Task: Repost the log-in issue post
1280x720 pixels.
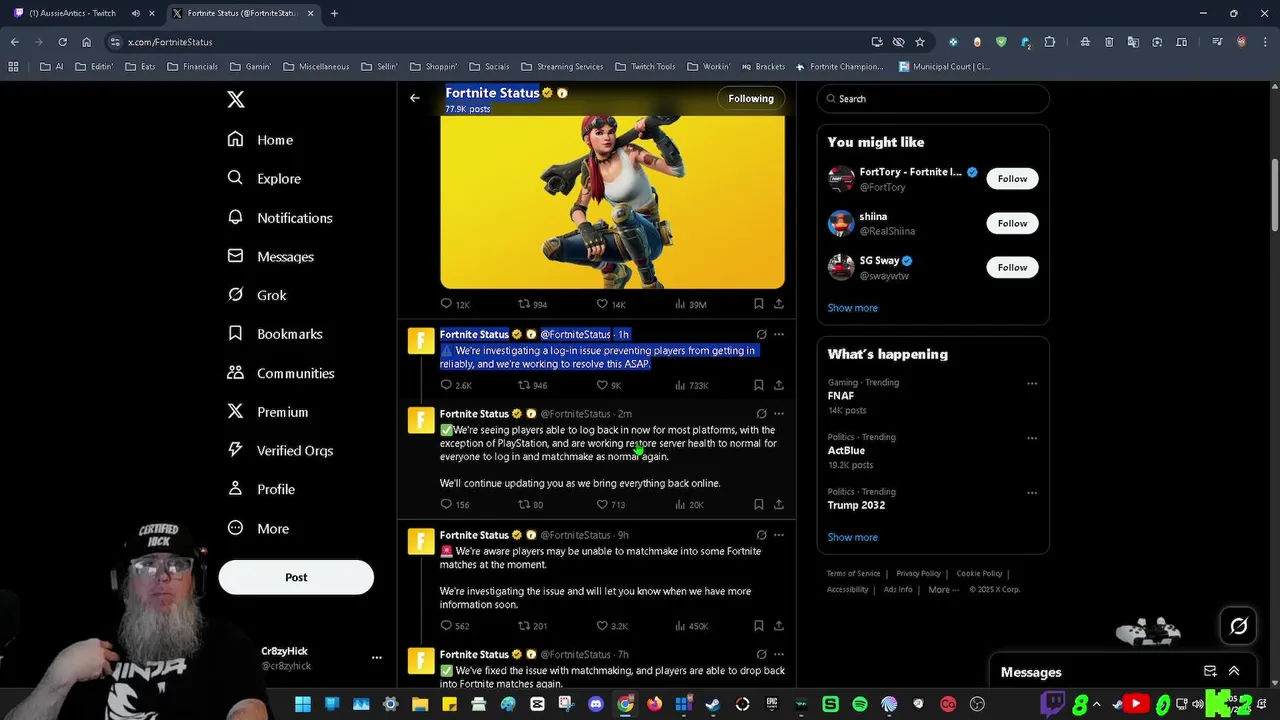Action: pyautogui.click(x=523, y=385)
